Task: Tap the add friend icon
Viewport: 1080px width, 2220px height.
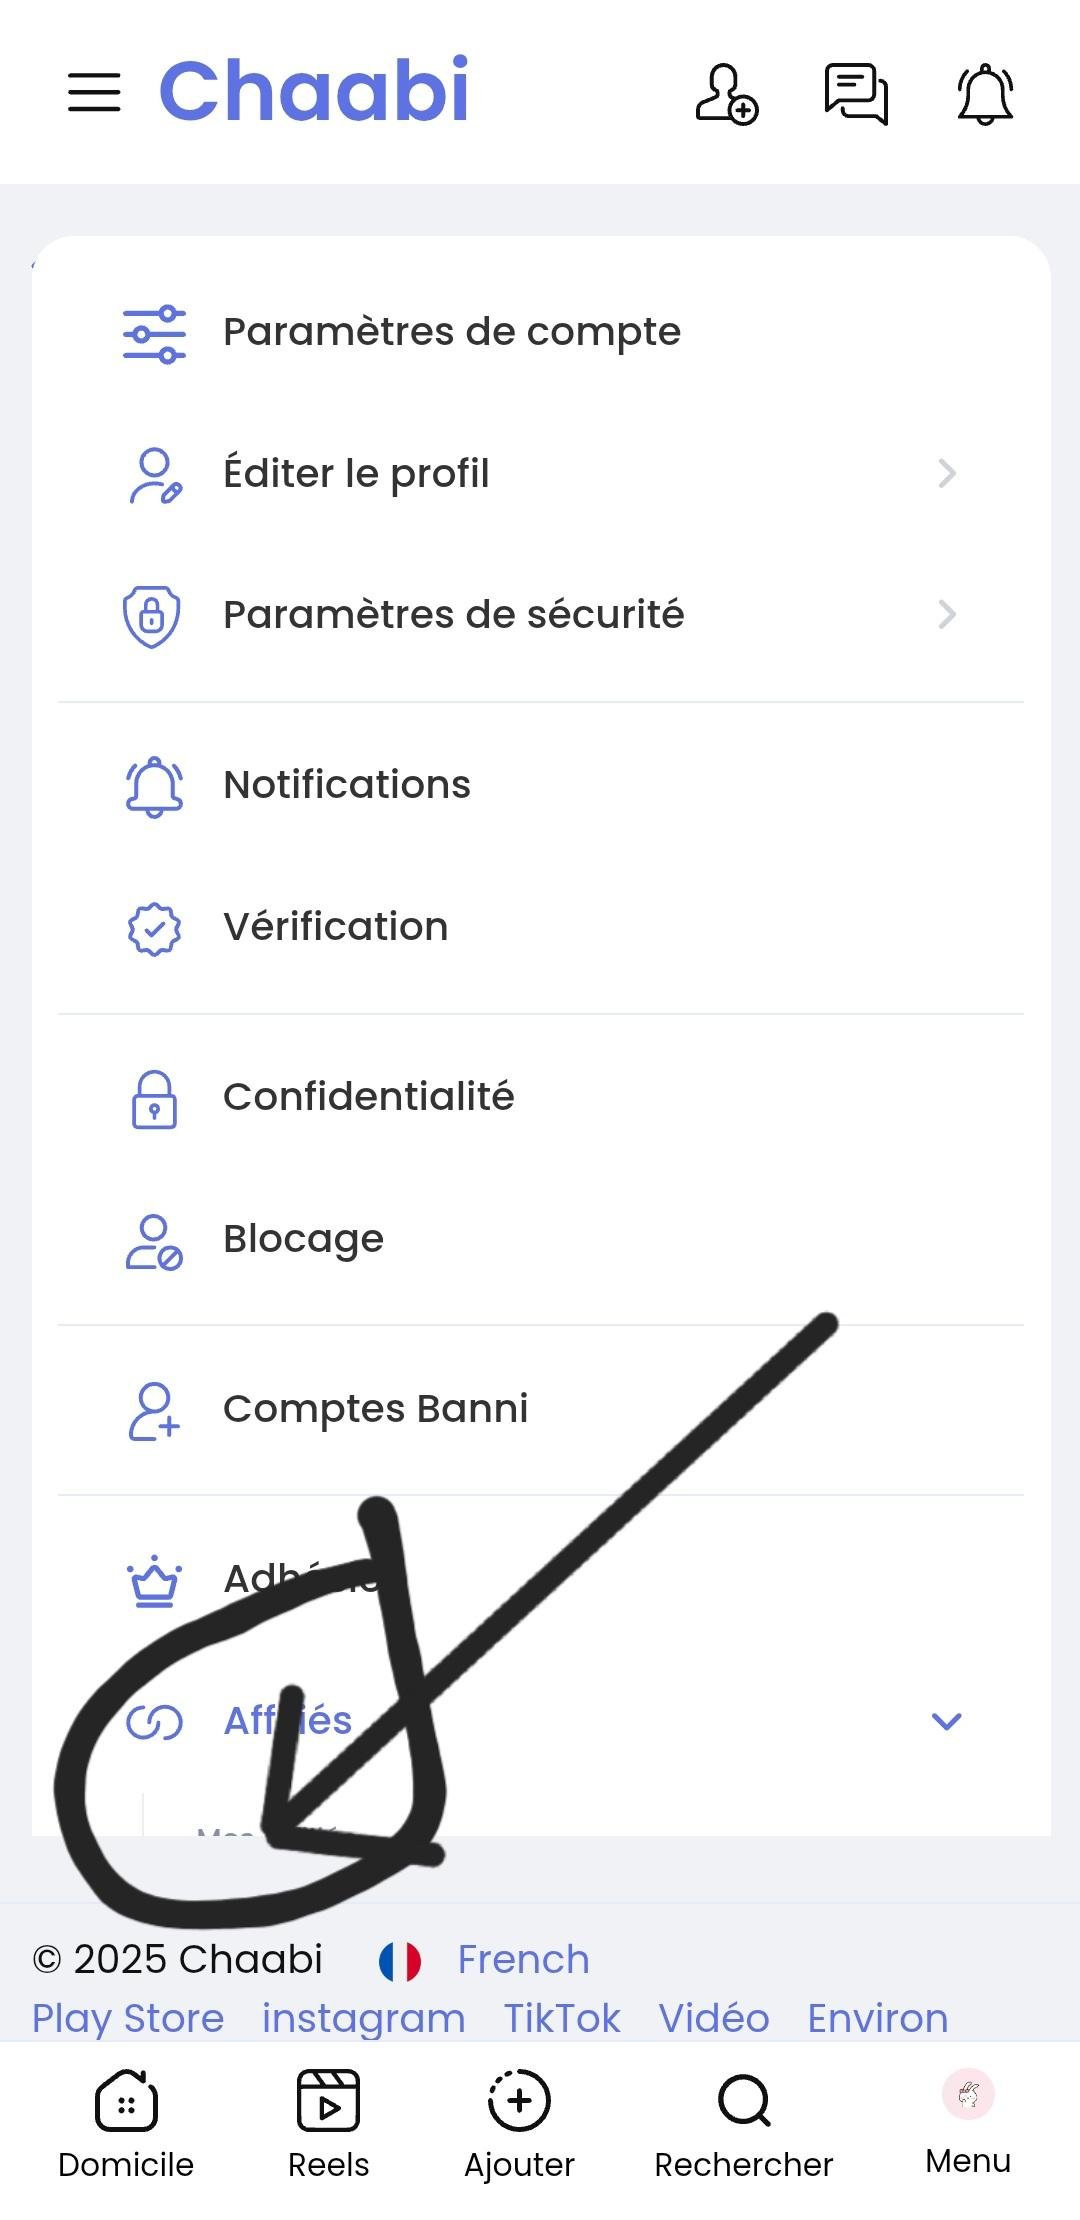Action: click(727, 94)
